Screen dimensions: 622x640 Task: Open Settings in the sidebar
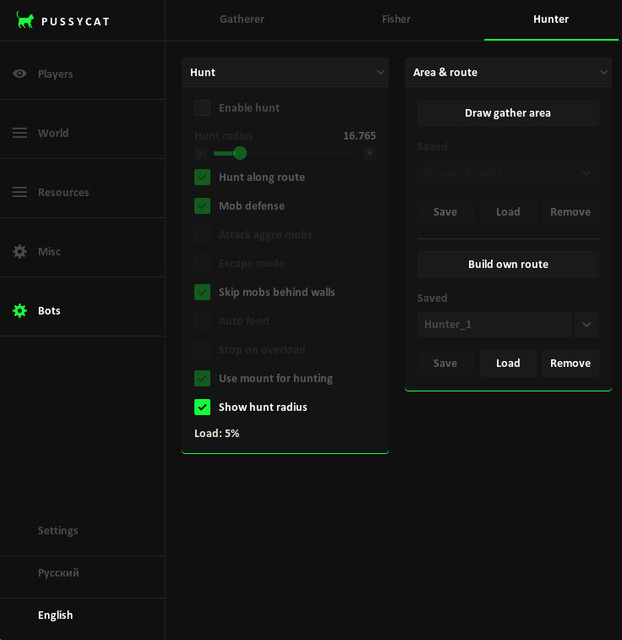coord(58,531)
